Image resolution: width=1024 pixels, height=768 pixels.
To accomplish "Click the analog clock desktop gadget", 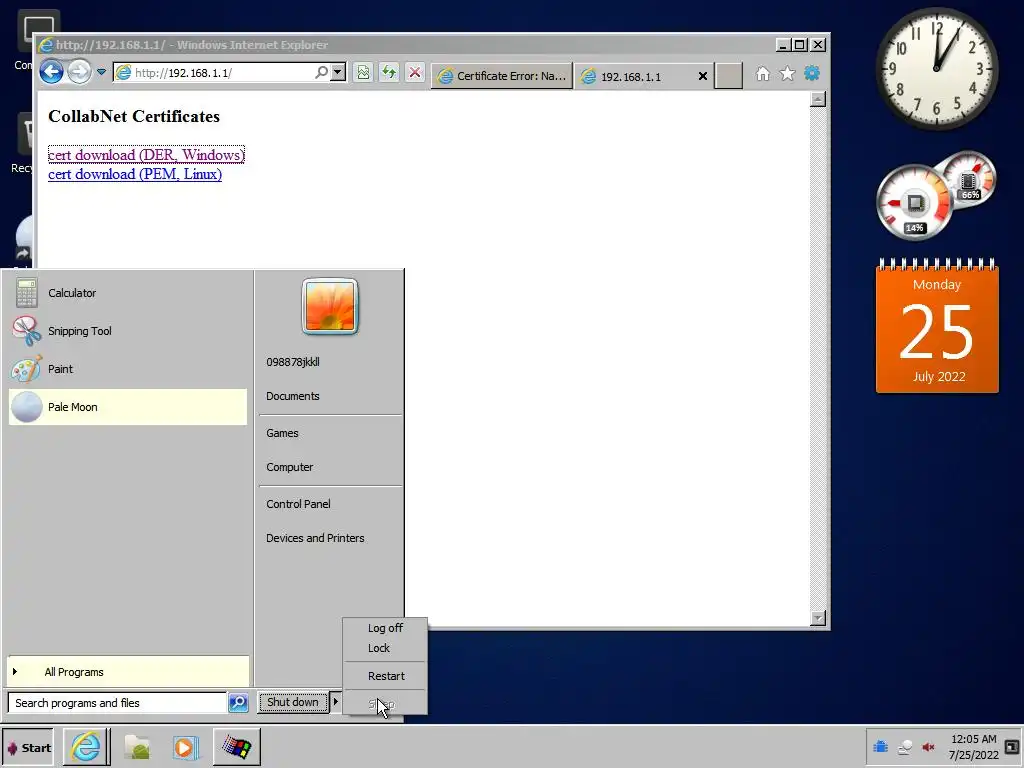I will coord(936,69).
